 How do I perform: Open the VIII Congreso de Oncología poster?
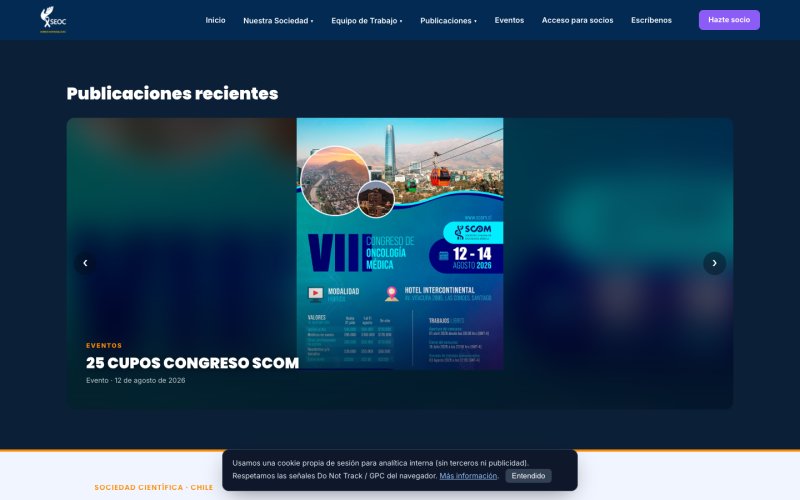coord(400,243)
